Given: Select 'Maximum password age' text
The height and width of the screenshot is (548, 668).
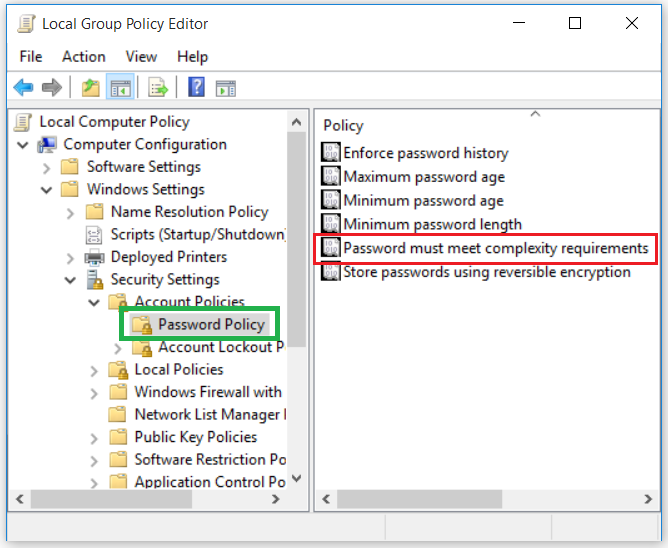Looking at the screenshot, I should [424, 176].
